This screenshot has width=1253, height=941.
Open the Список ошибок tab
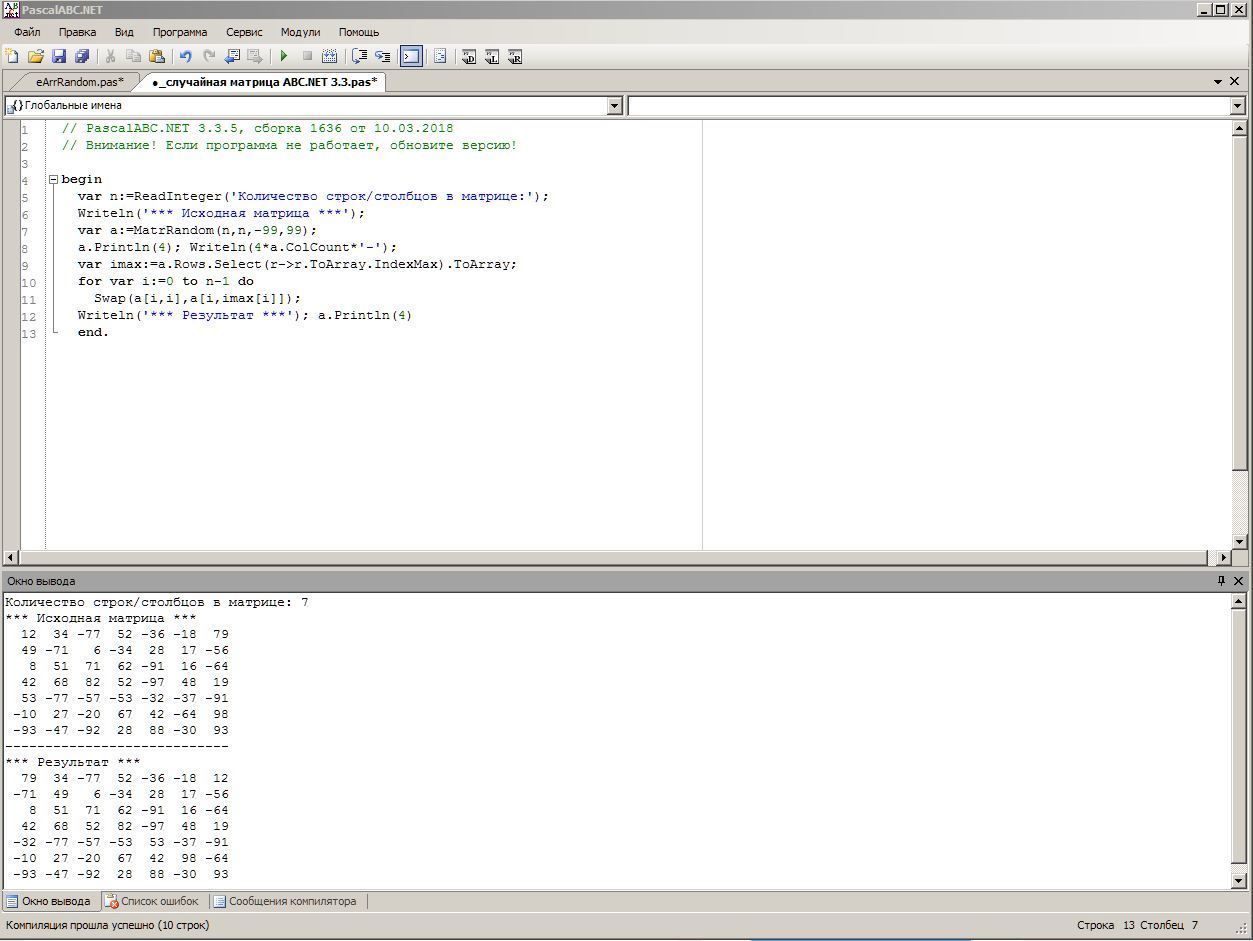click(x=158, y=901)
